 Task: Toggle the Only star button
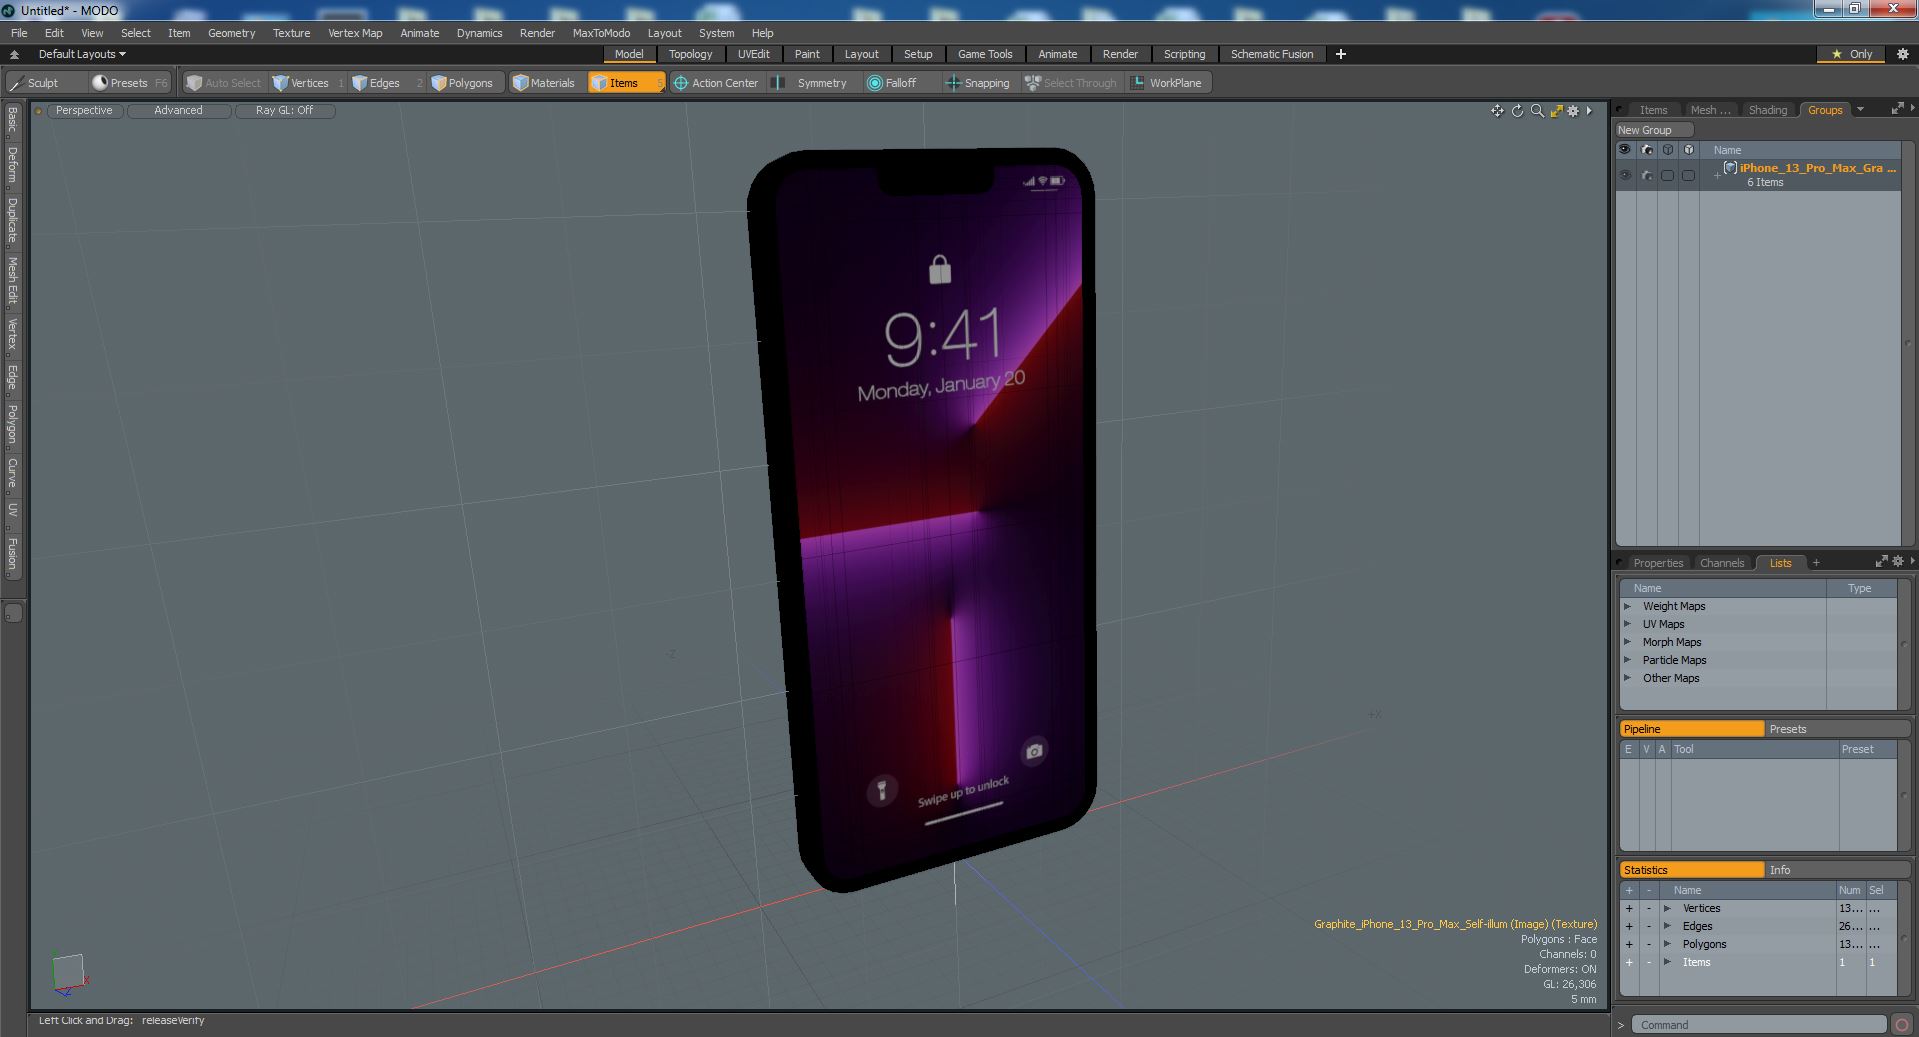tap(1851, 54)
